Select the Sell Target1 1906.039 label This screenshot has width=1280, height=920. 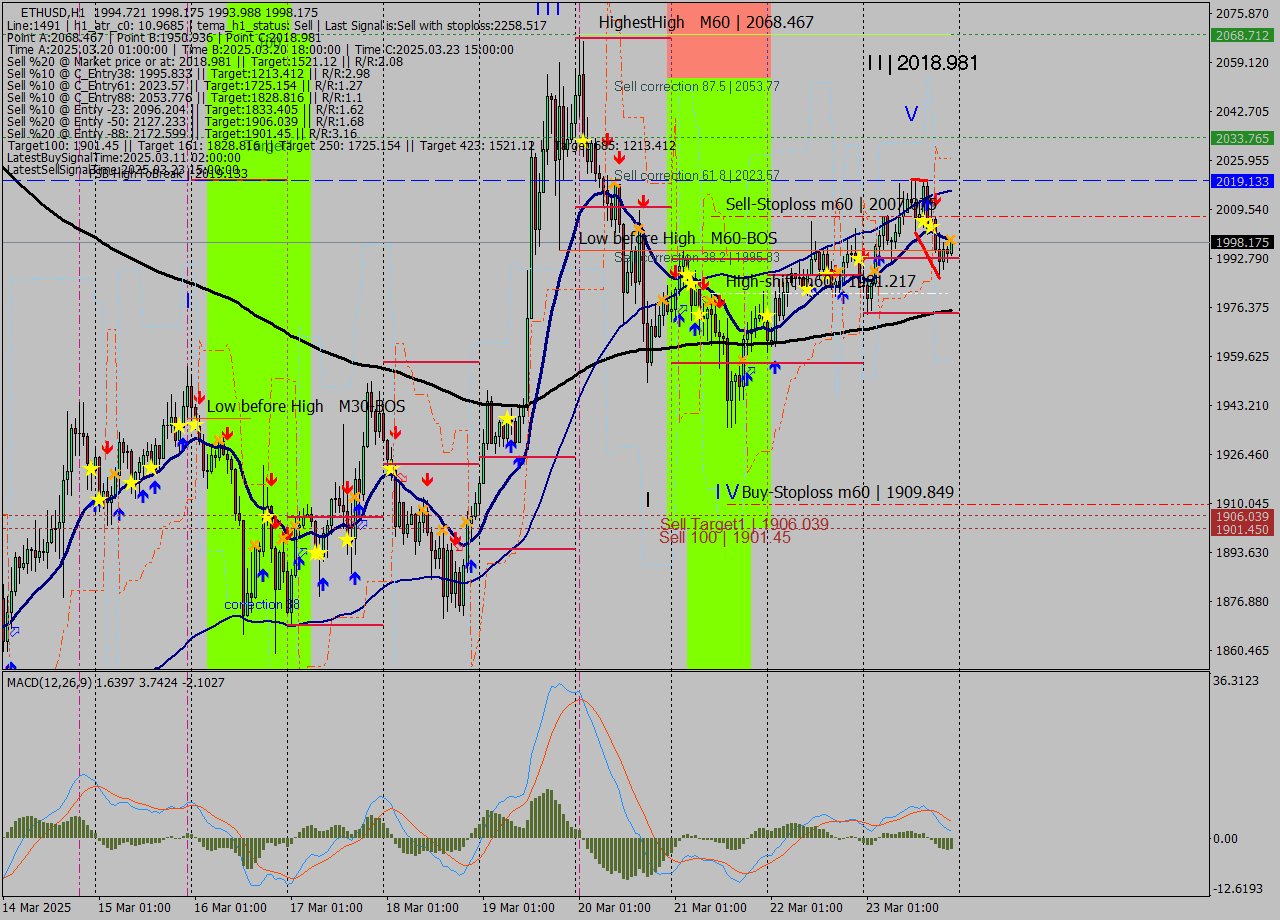(x=744, y=524)
